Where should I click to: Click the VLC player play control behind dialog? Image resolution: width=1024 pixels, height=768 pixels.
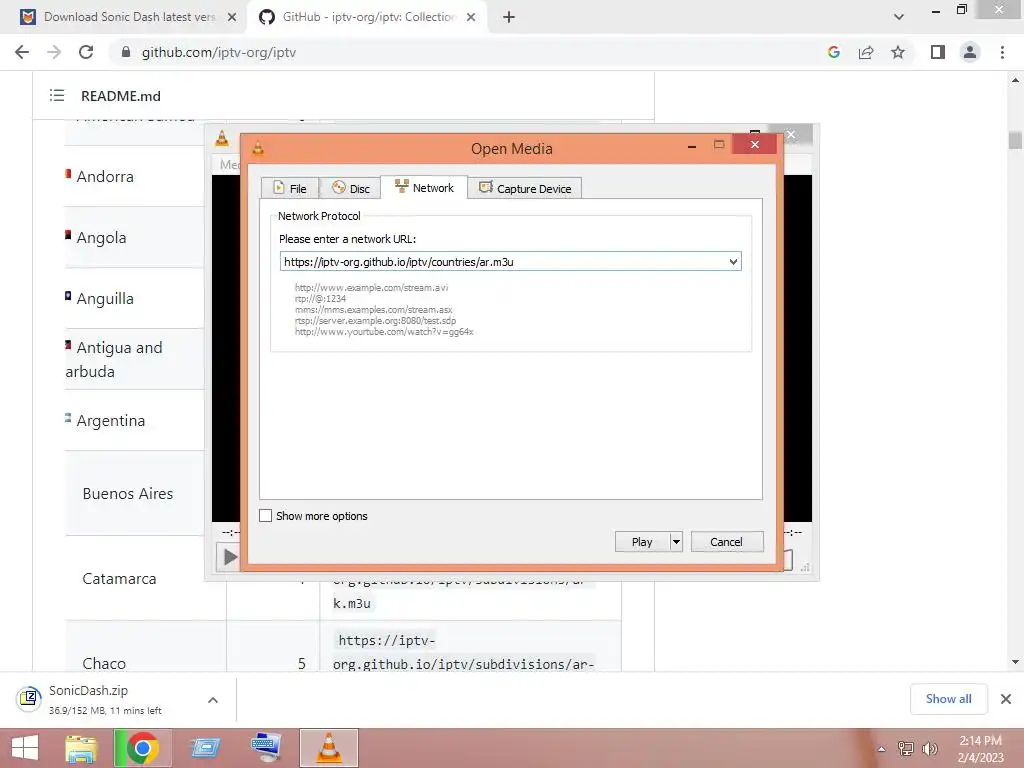click(x=229, y=557)
